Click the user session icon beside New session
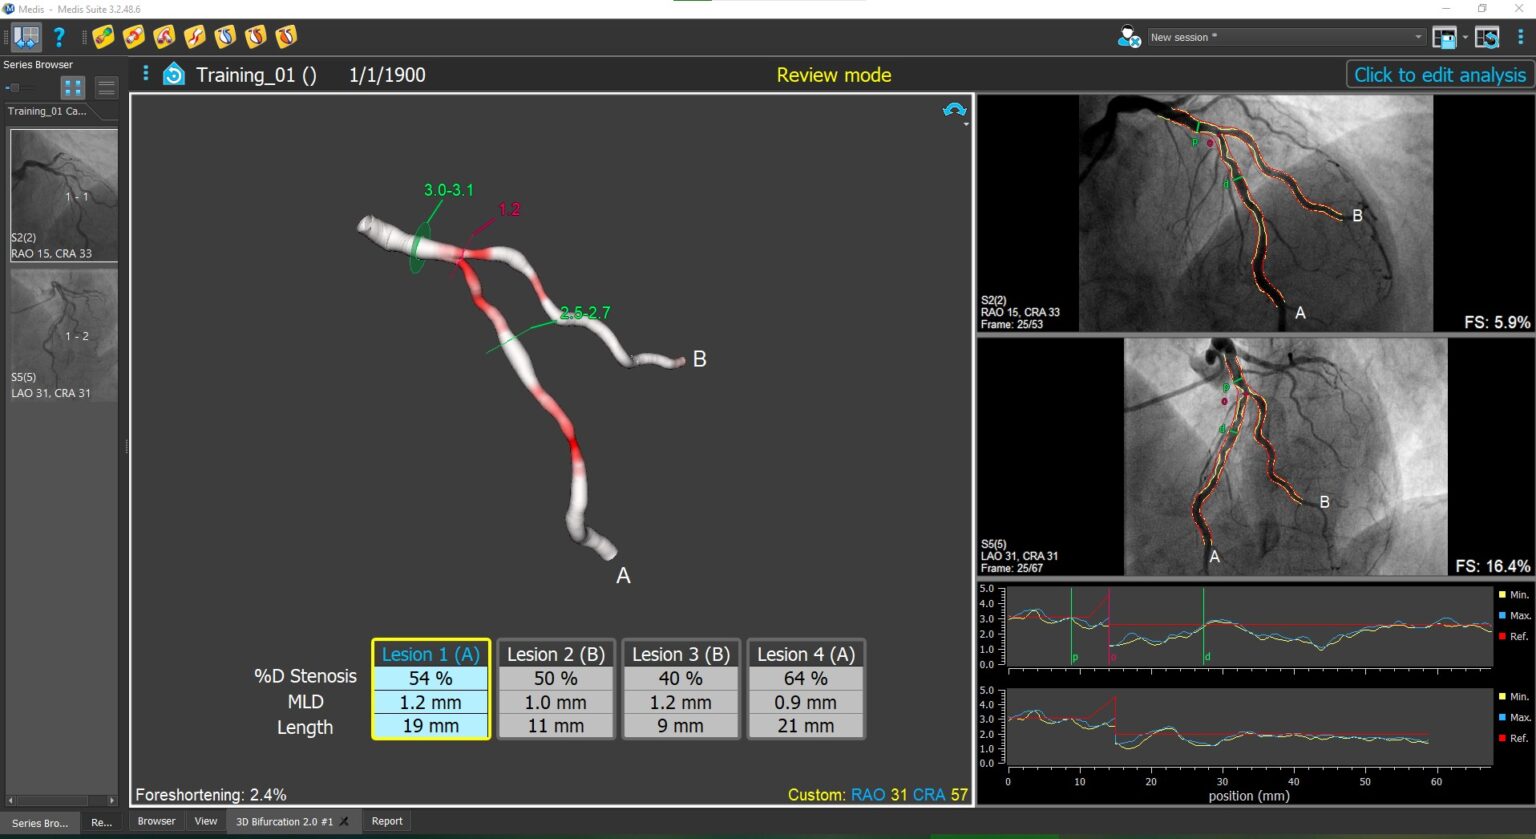Image resolution: width=1536 pixels, height=839 pixels. pos(1129,38)
